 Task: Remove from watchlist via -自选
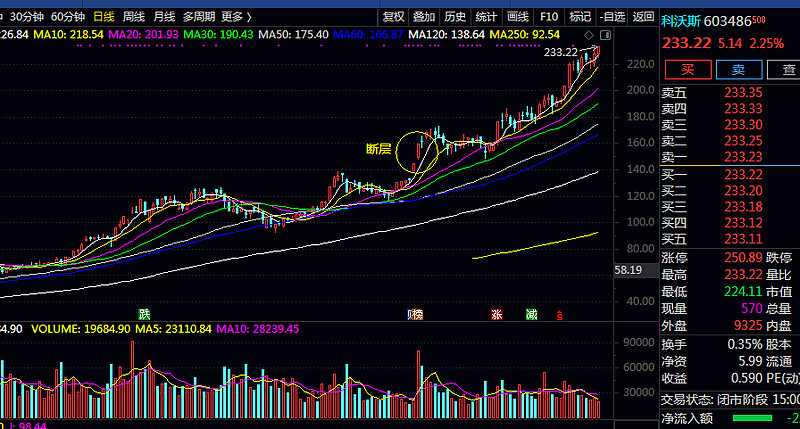612,17
